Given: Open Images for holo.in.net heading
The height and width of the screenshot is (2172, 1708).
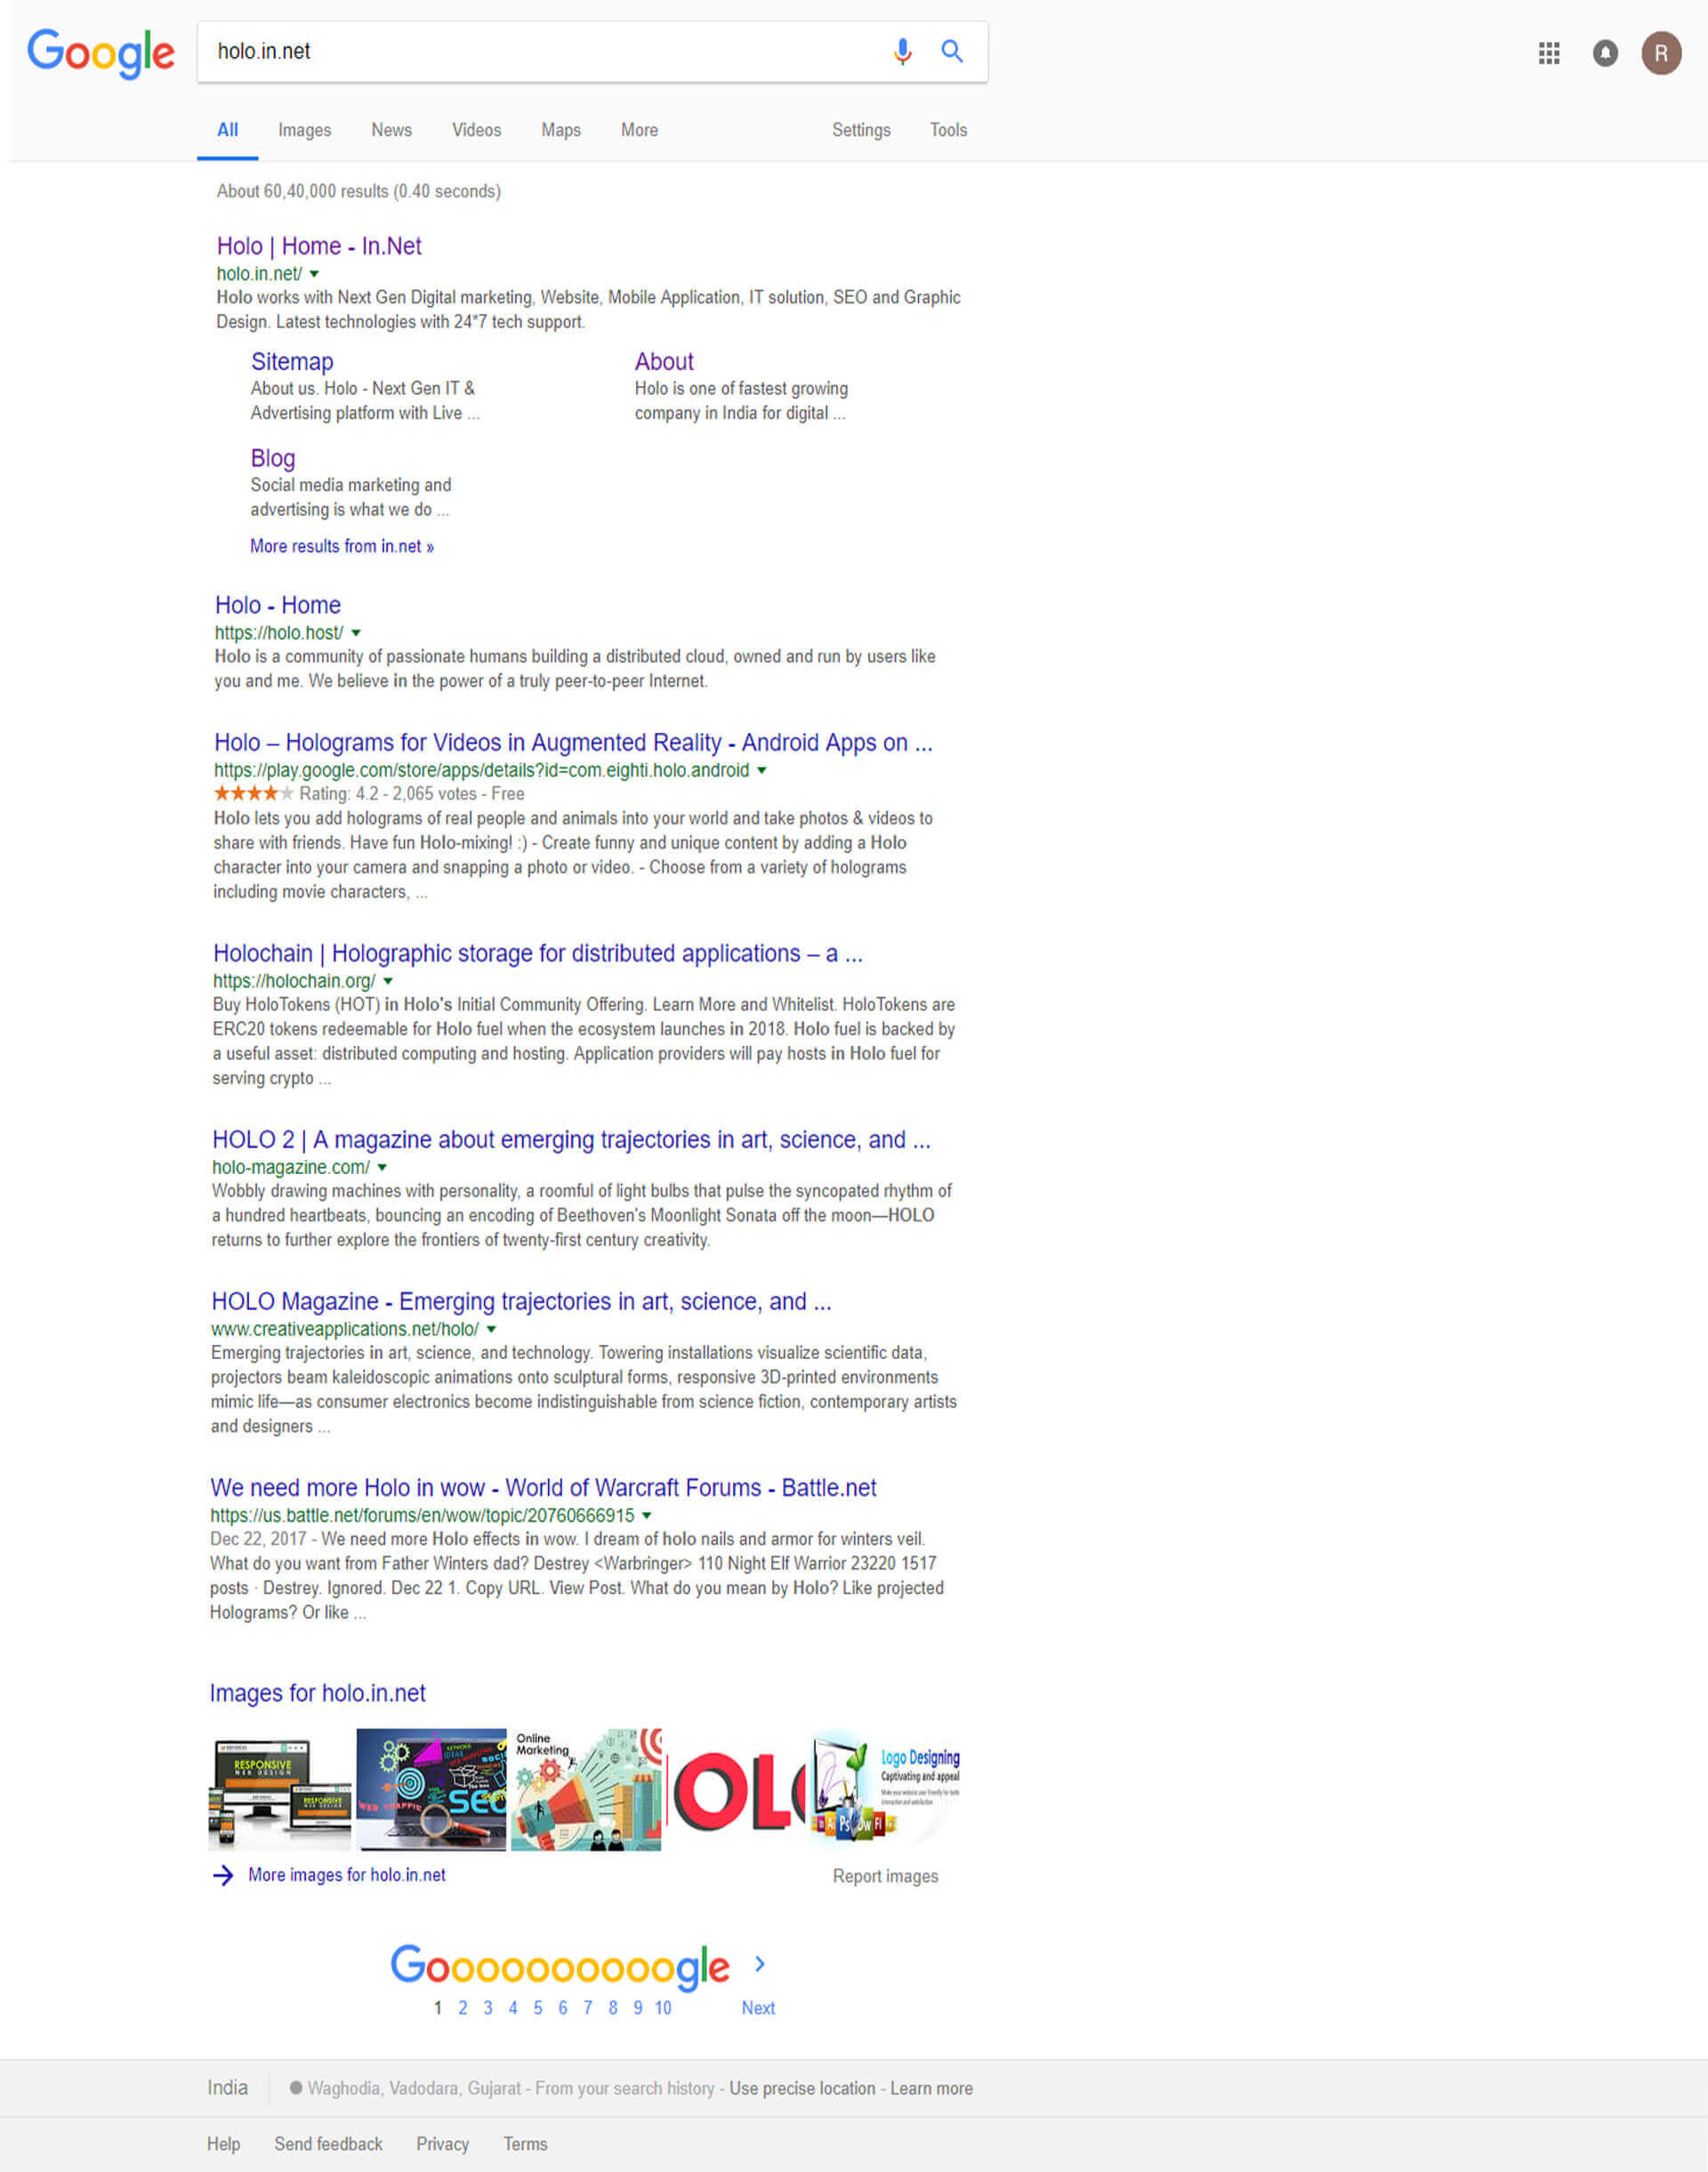Looking at the screenshot, I should tap(317, 1693).
